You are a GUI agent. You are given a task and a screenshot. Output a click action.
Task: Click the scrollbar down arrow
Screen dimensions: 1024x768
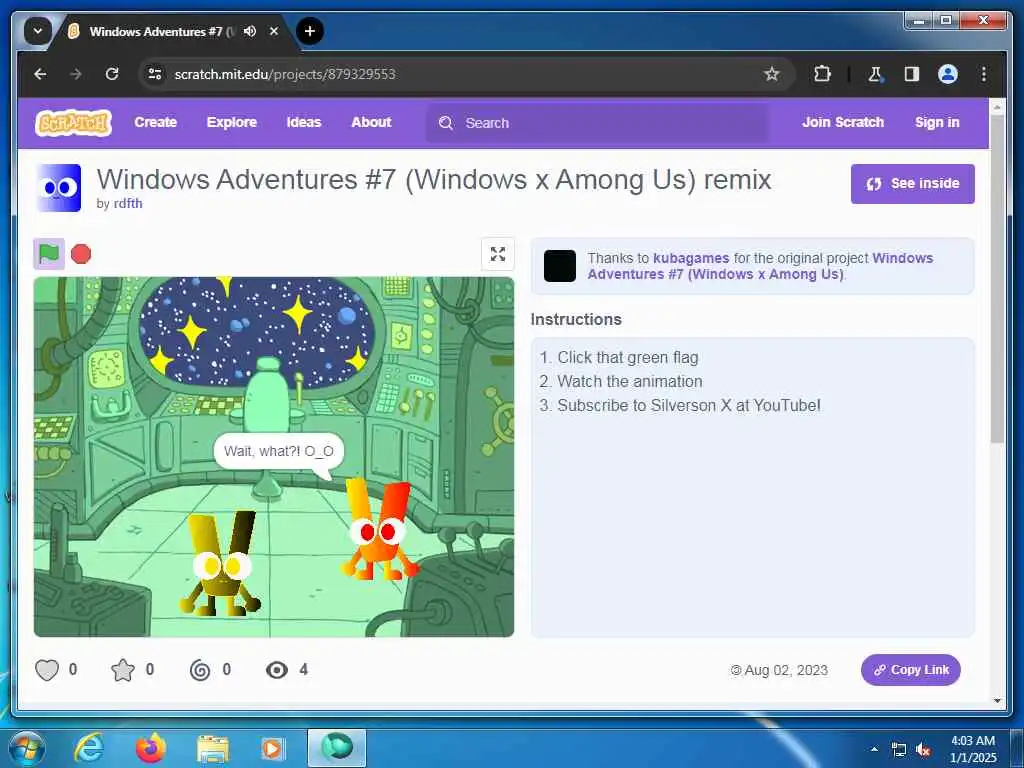click(997, 701)
